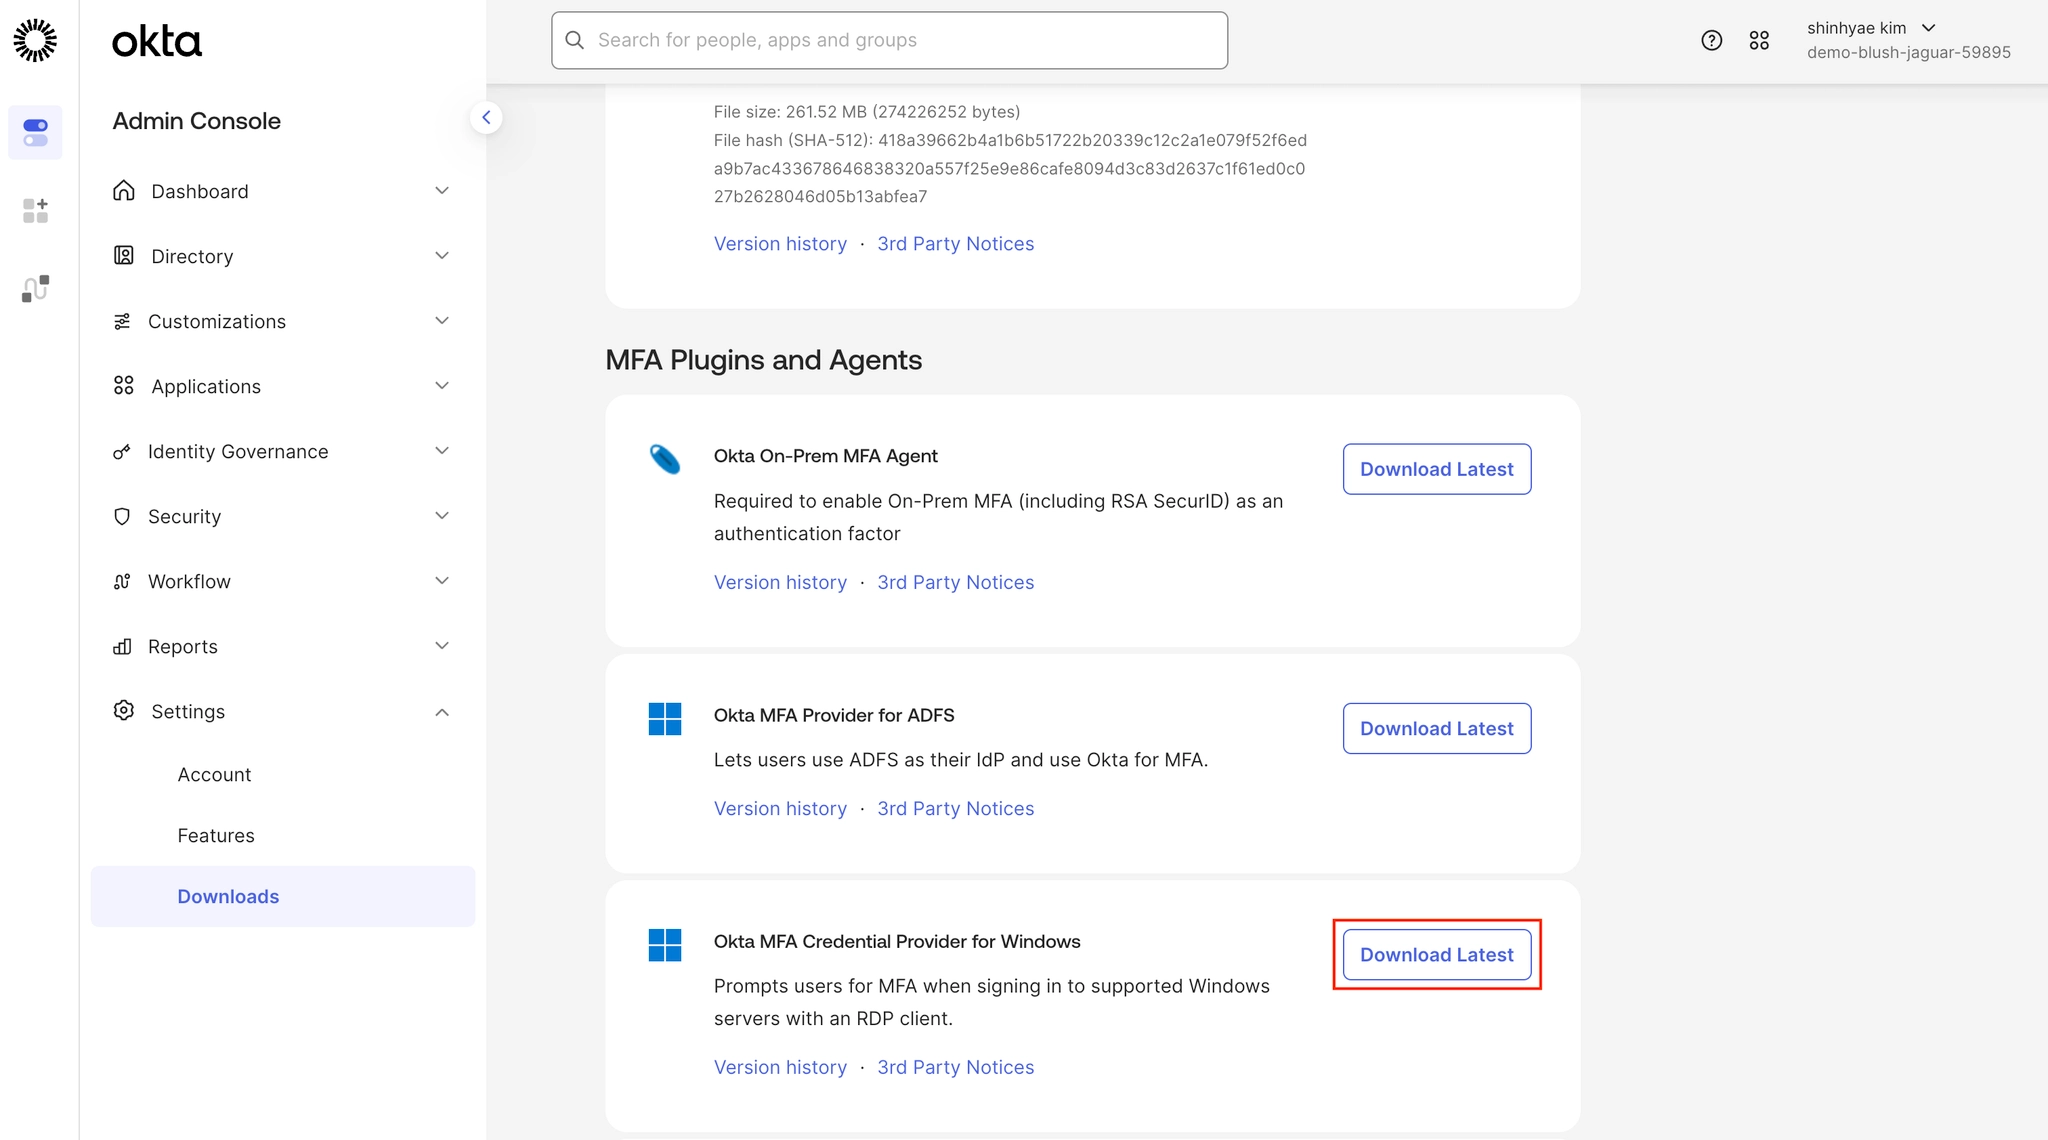The height and width of the screenshot is (1140, 2048).
Task: Expand the Applications menu chevron
Action: (x=442, y=385)
